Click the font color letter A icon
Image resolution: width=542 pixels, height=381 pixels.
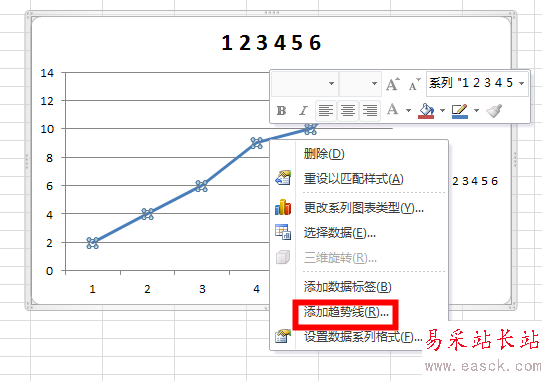(392, 110)
